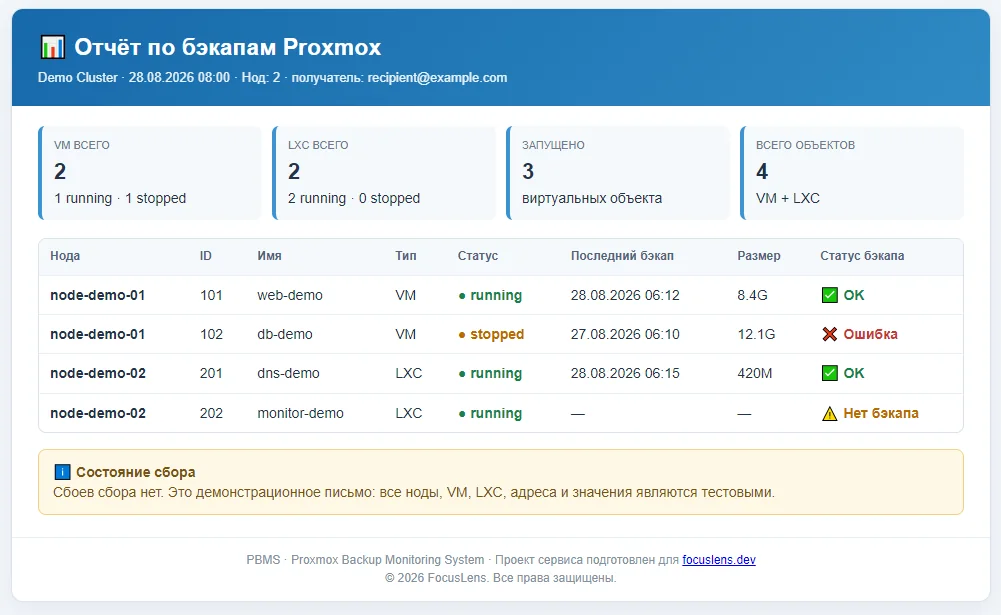Image resolution: width=1001 pixels, height=615 pixels.
Task: Click the Последний бэкап column header
Action: 622,255
